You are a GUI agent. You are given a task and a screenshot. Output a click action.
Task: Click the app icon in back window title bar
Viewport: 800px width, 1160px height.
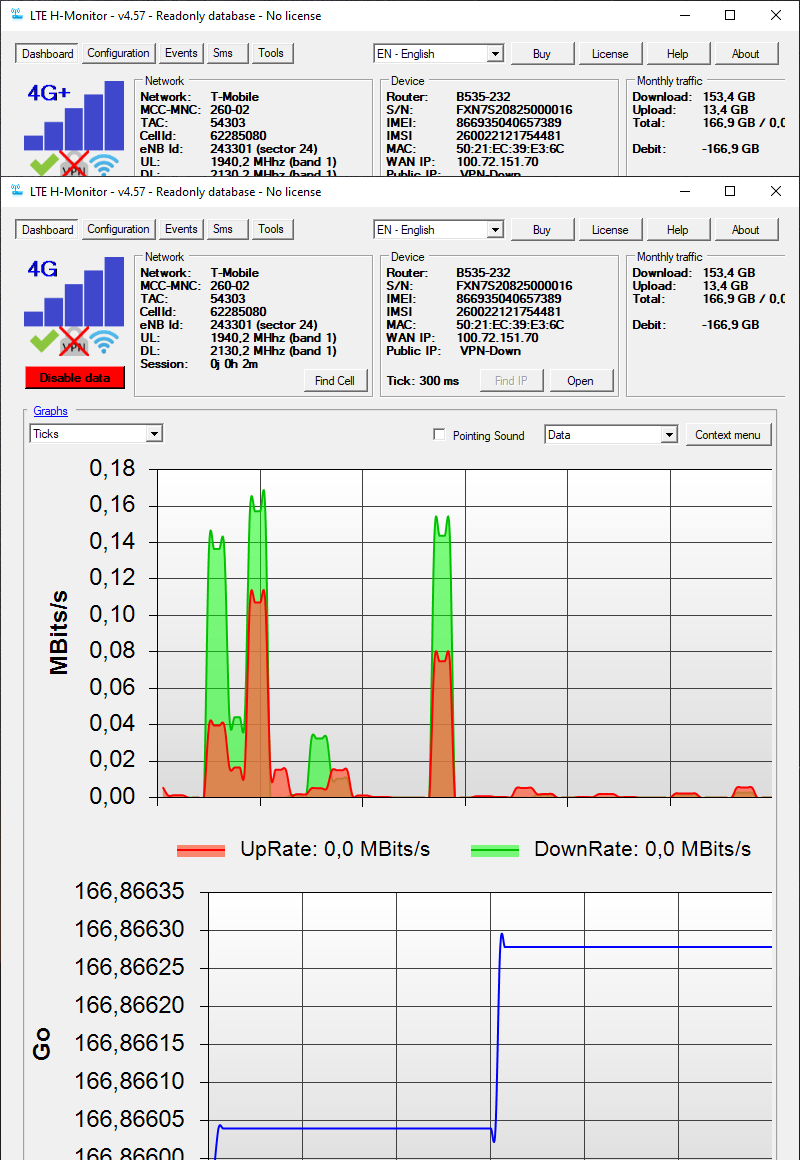[x=16, y=15]
